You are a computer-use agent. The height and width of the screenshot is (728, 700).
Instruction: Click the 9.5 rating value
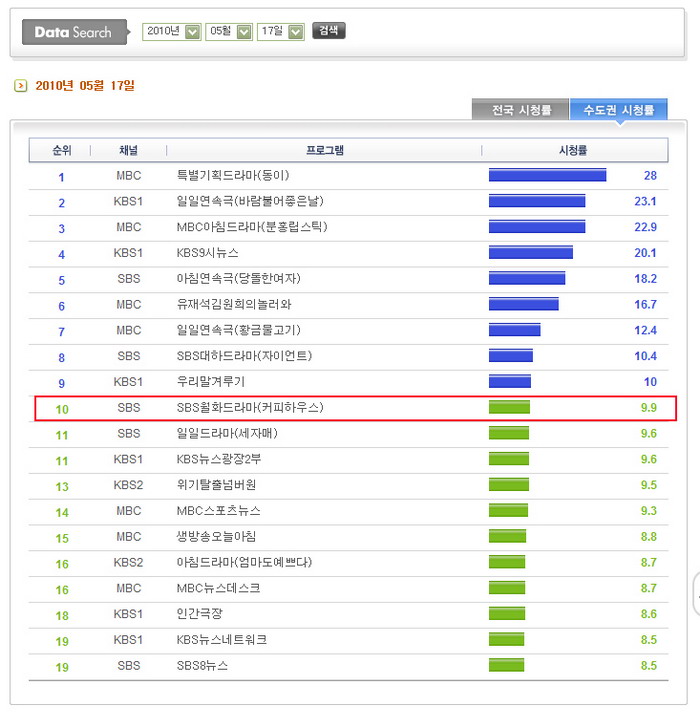pyautogui.click(x=648, y=485)
